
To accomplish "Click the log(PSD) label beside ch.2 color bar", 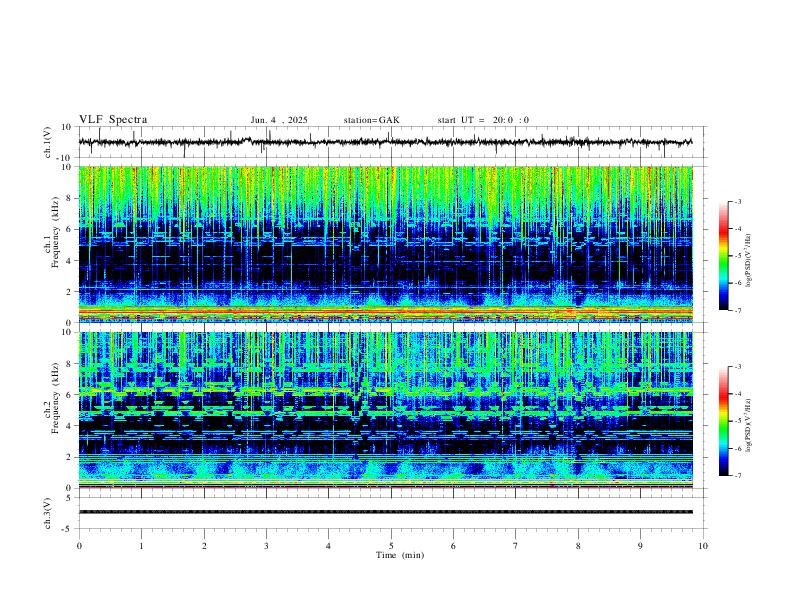I will tap(749, 426).
